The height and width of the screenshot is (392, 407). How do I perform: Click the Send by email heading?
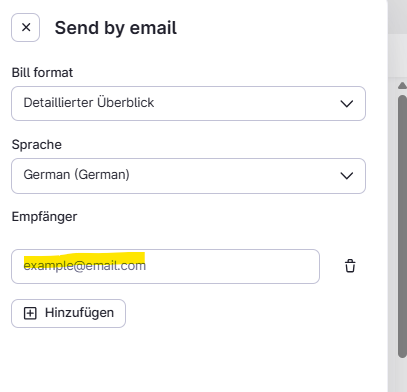pyautogui.click(x=116, y=28)
